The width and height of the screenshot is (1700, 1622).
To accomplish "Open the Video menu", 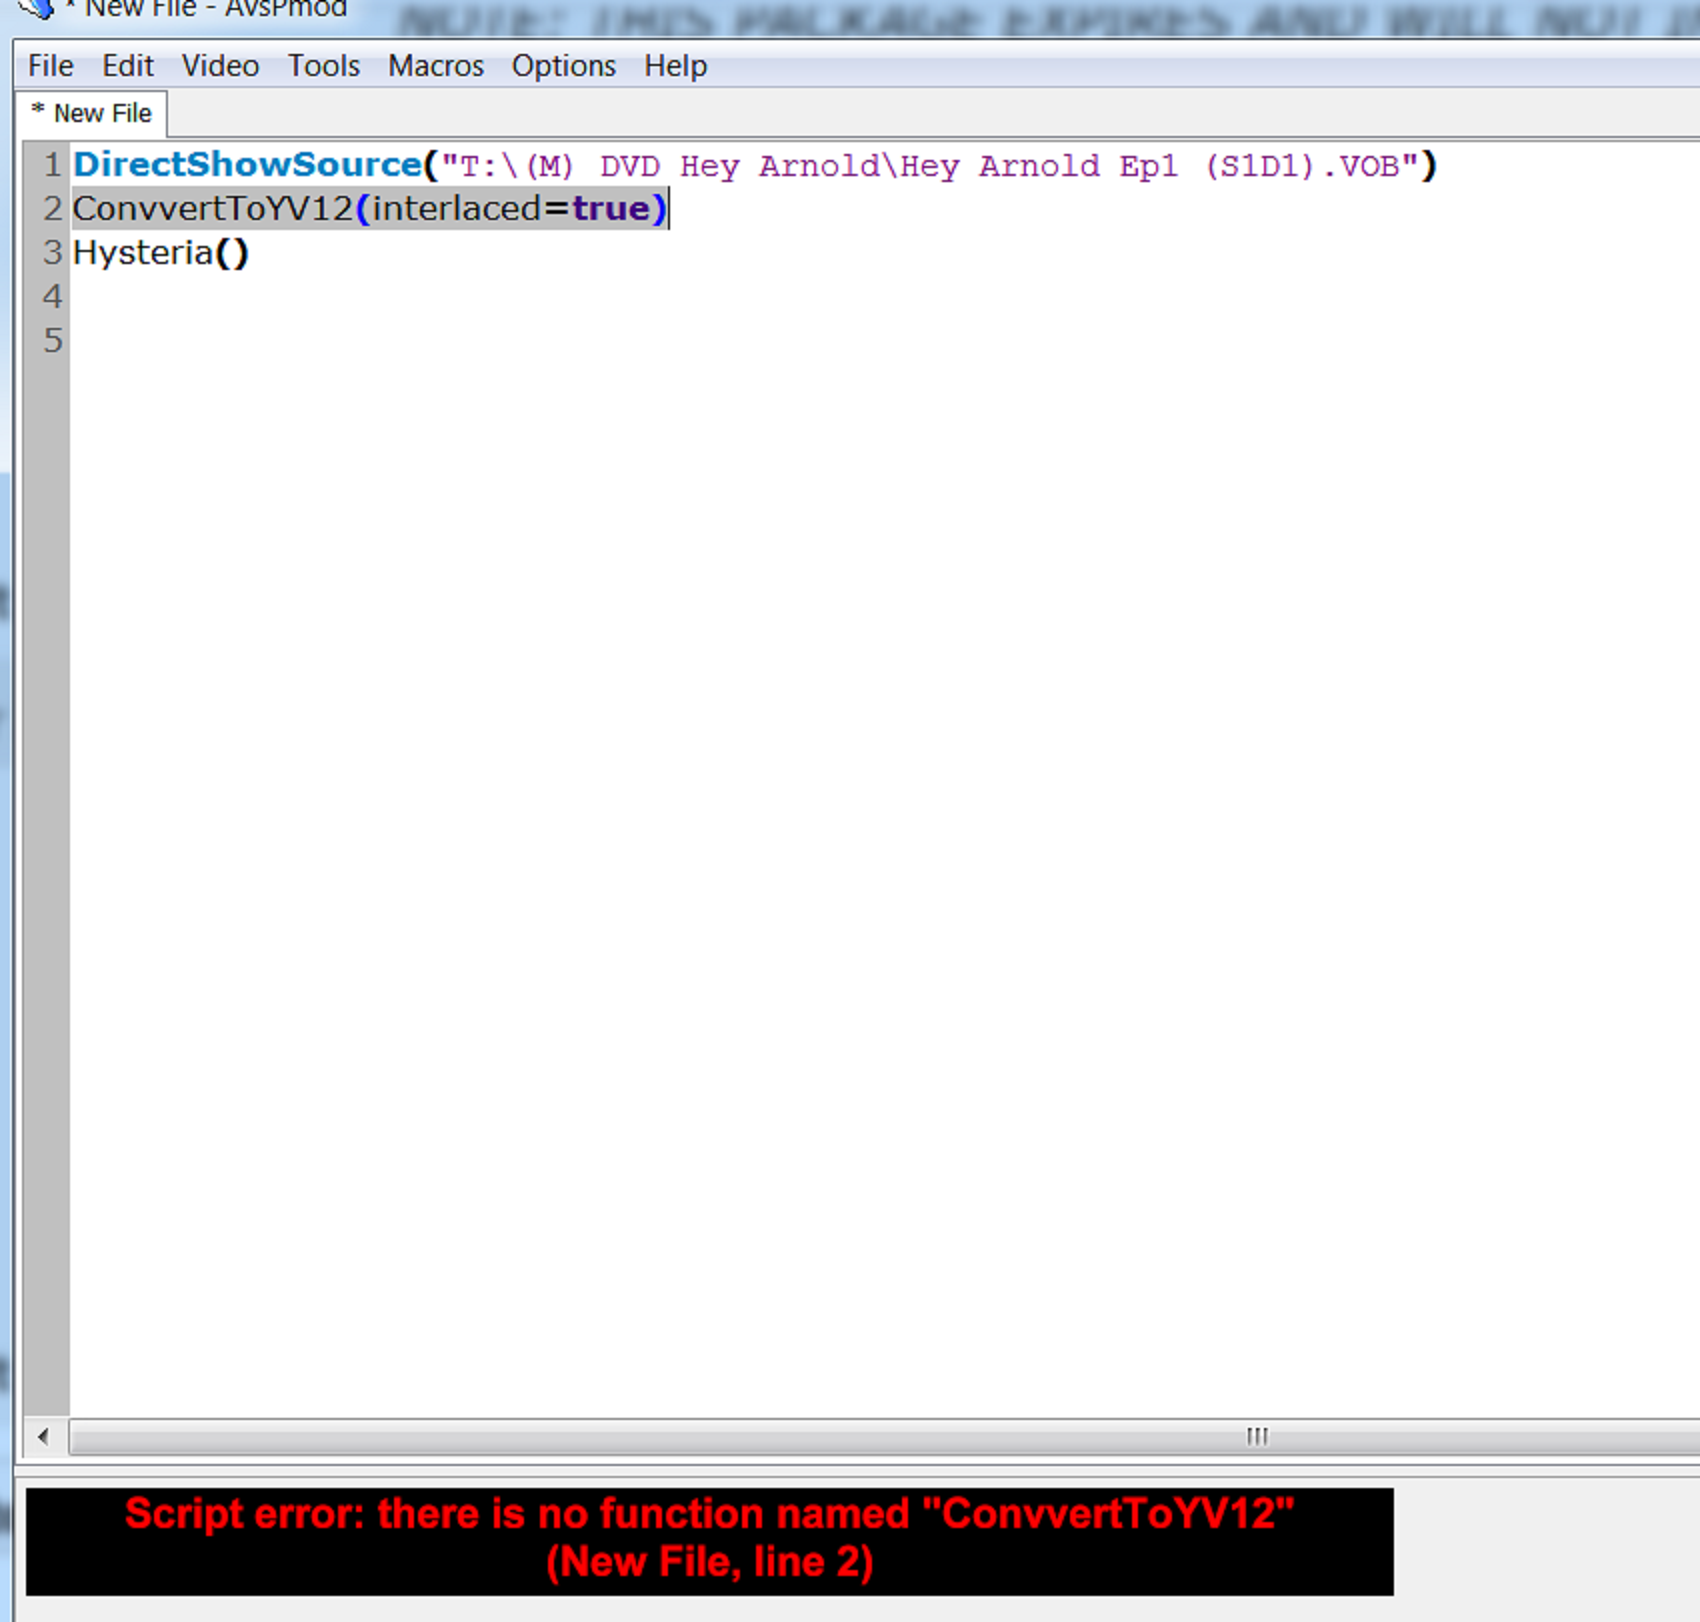I will (x=220, y=66).
